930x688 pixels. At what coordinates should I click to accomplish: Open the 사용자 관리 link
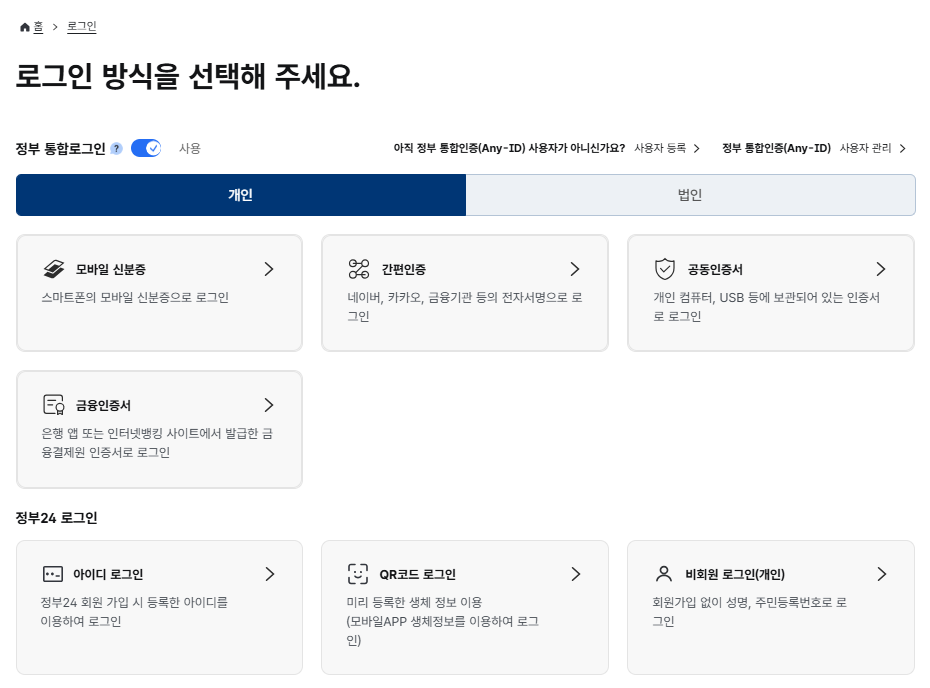[x=872, y=148]
